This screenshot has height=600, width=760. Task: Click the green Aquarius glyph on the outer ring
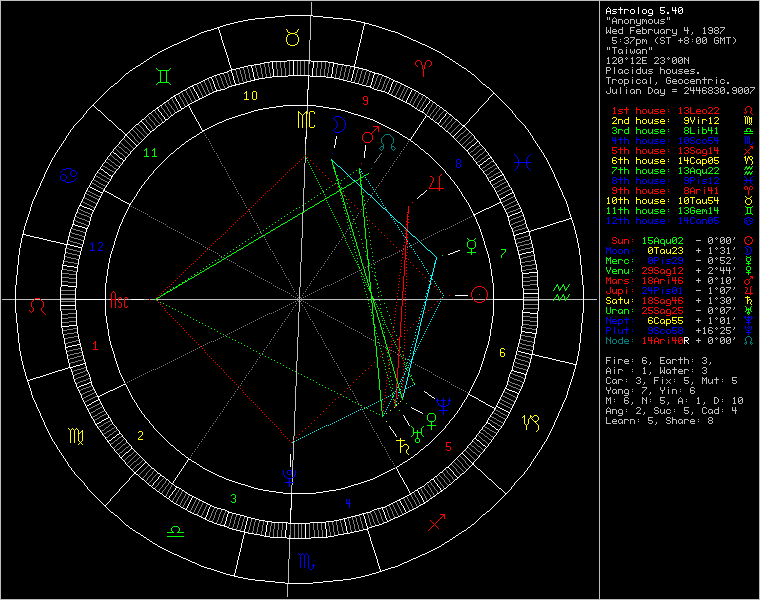[561, 292]
